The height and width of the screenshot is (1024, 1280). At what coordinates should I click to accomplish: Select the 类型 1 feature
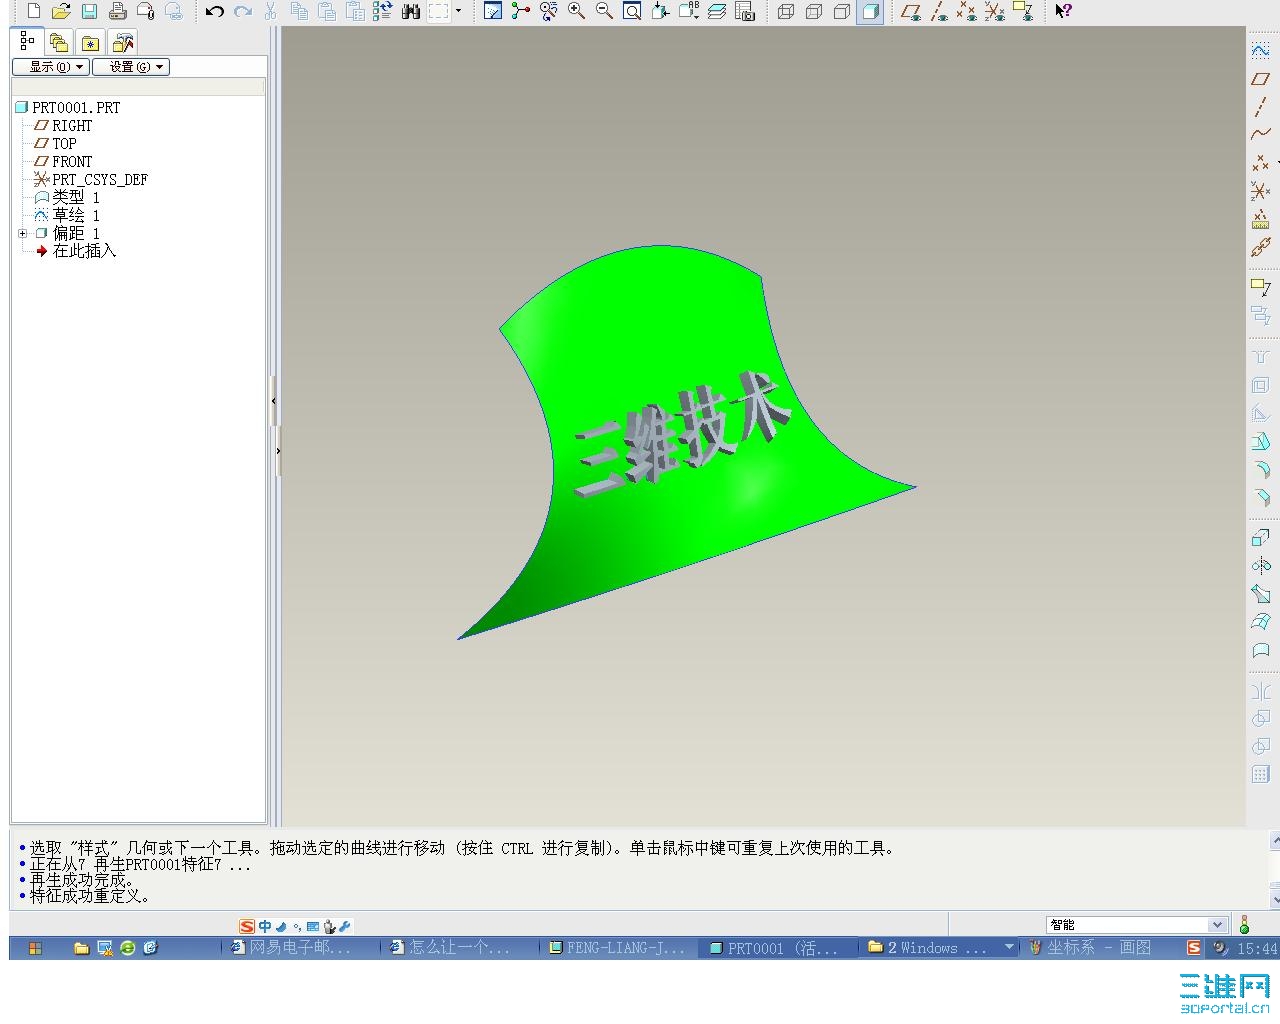tap(67, 197)
